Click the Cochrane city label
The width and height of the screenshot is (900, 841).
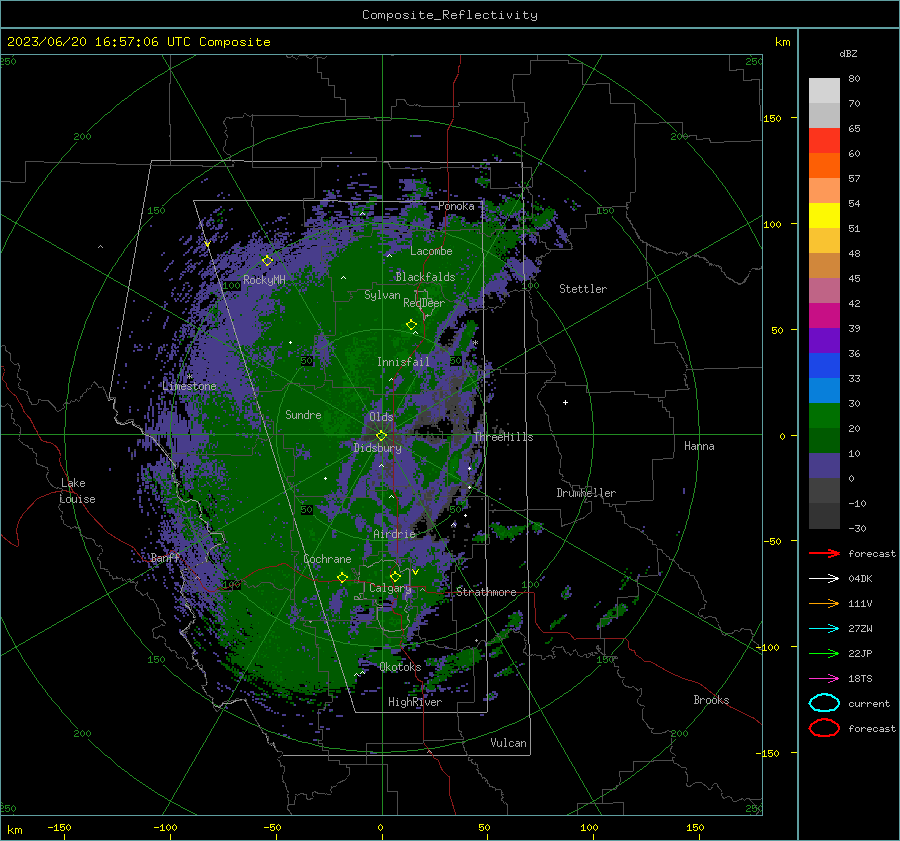tap(327, 559)
